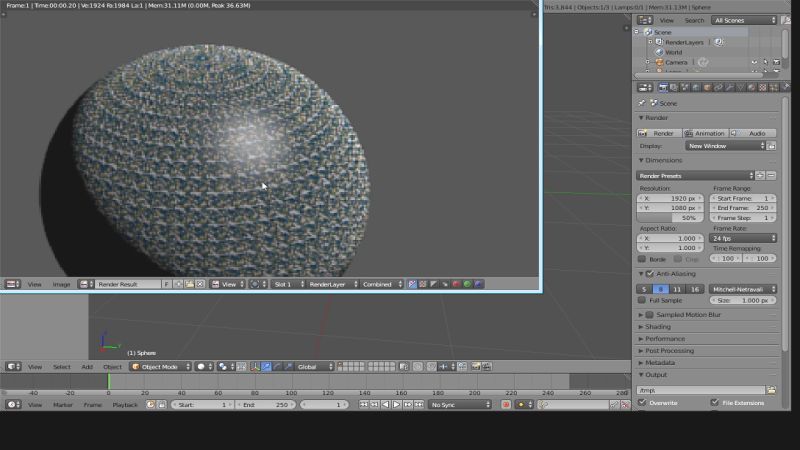Open the Mitchell-Netravali filter dropdown
Viewport: 800px width, 450px height.
[x=743, y=289]
